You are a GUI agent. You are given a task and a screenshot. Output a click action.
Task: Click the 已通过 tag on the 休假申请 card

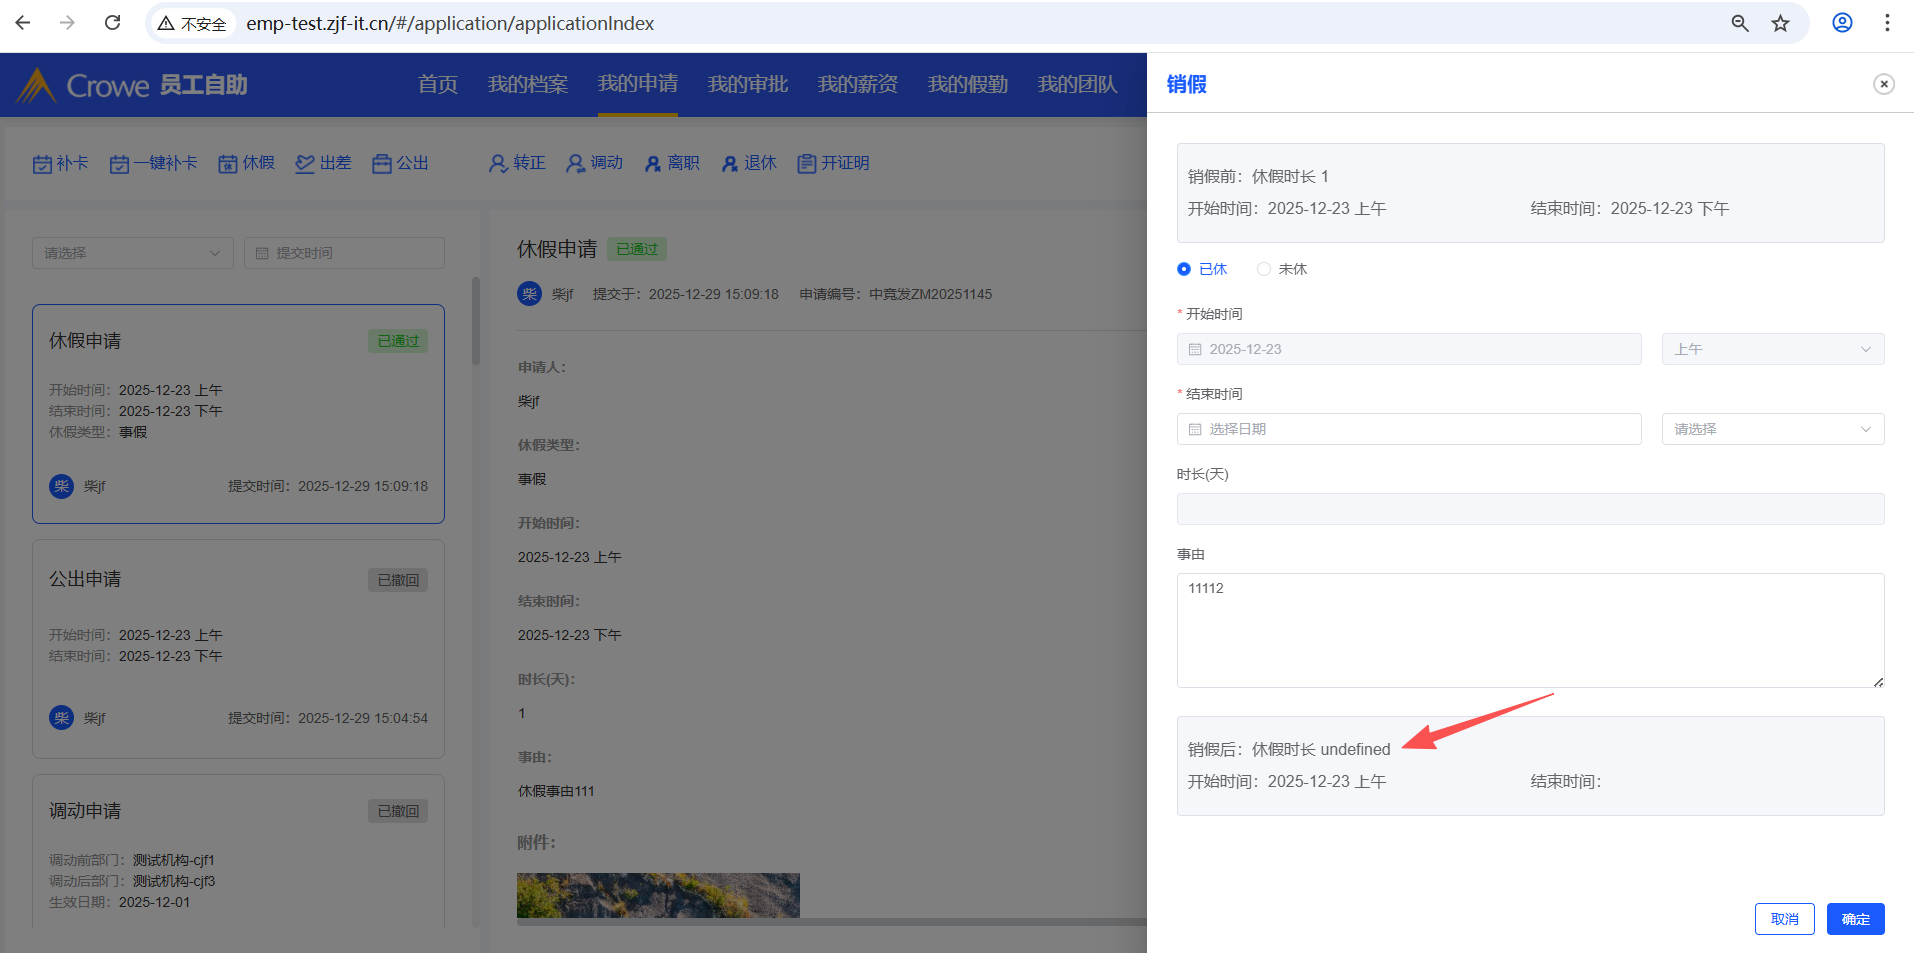tap(398, 341)
